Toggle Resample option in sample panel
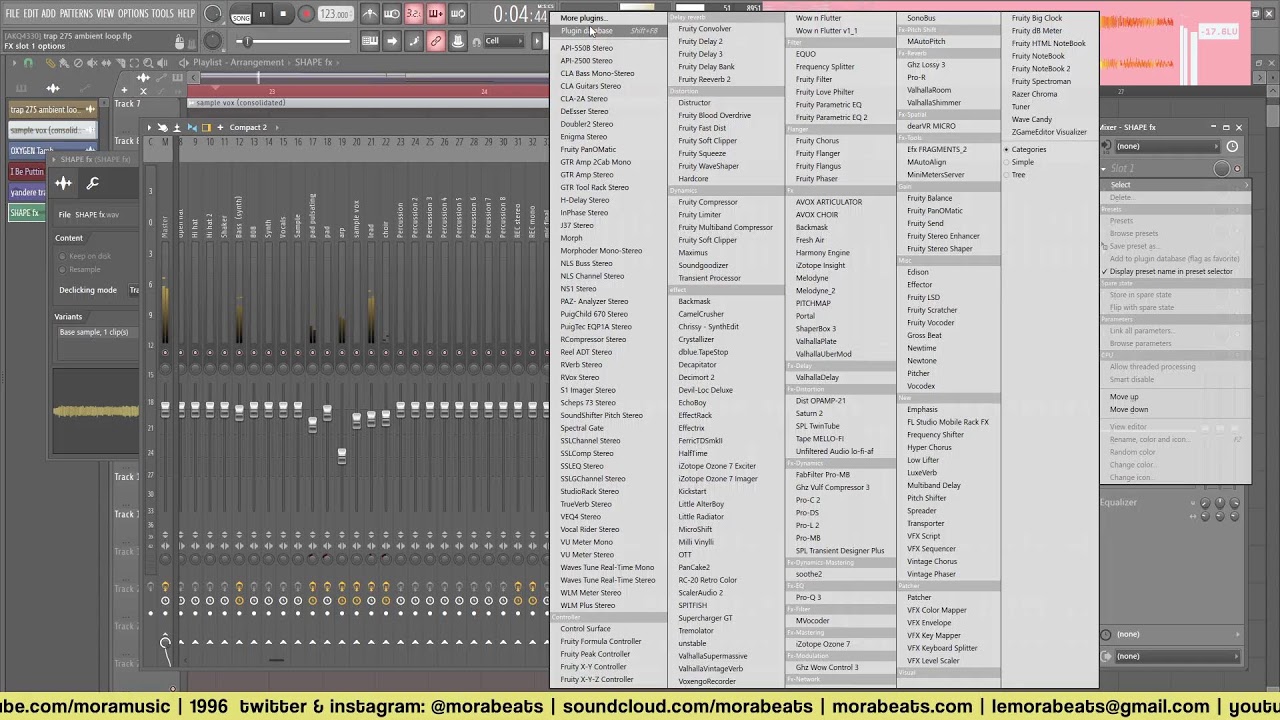1280x720 pixels. pos(80,269)
